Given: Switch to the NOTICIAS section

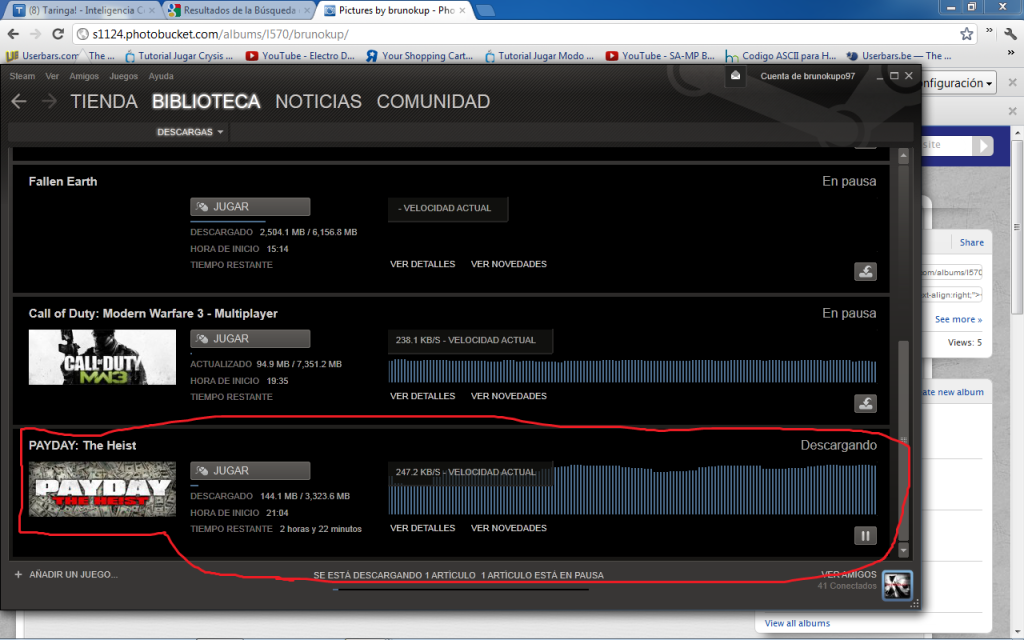Looking at the screenshot, I should [x=319, y=101].
